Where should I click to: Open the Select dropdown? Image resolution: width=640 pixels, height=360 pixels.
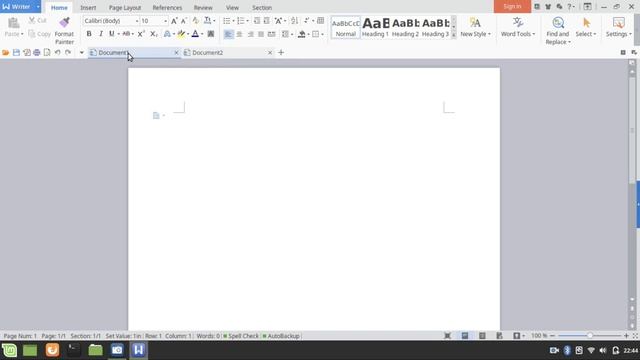tap(586, 34)
